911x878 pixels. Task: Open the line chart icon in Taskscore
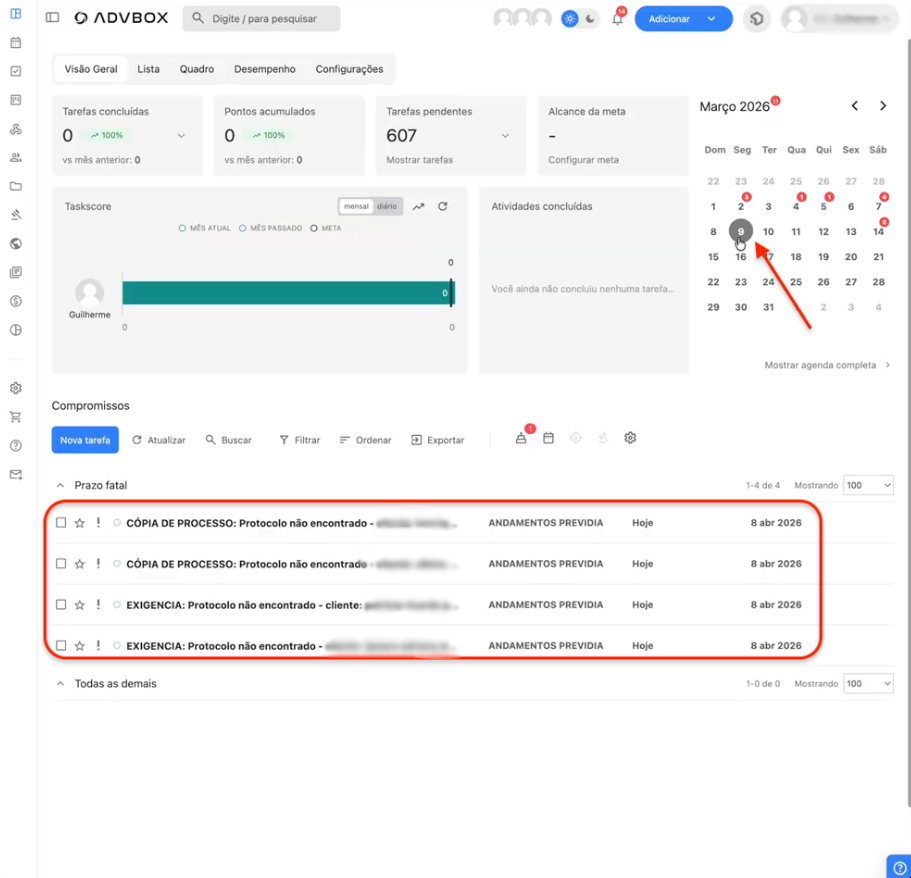pos(418,207)
